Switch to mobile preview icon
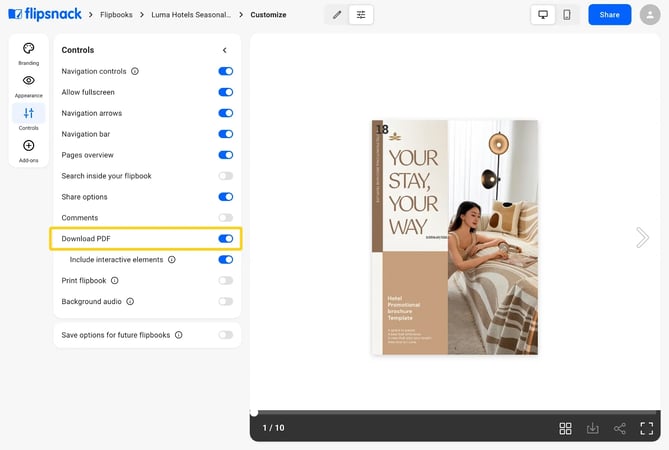The image size is (669, 450). 567,15
